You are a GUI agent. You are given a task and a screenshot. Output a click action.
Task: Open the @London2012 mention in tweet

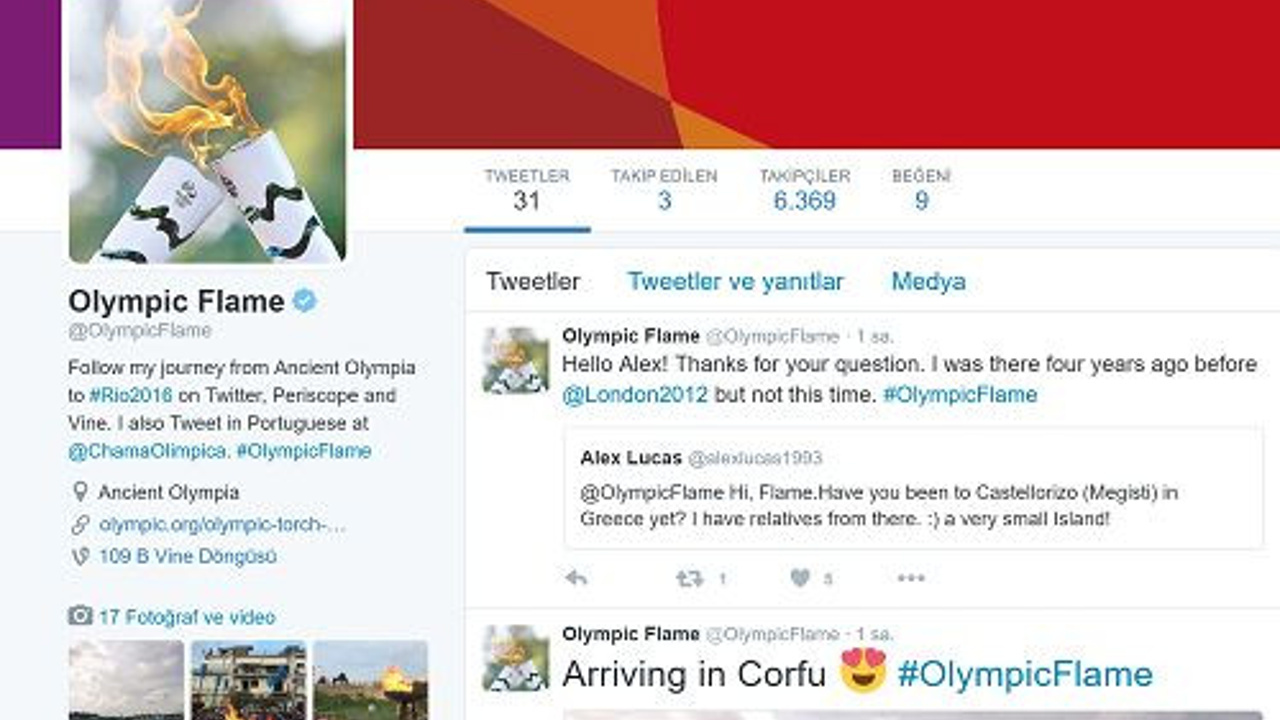pos(635,395)
